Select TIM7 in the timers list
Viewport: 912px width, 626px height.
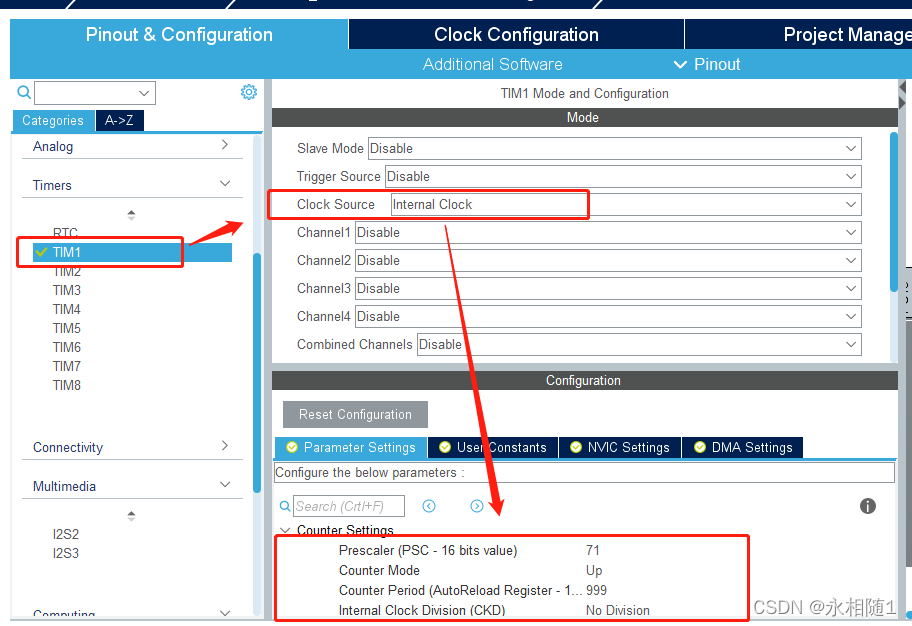67,366
